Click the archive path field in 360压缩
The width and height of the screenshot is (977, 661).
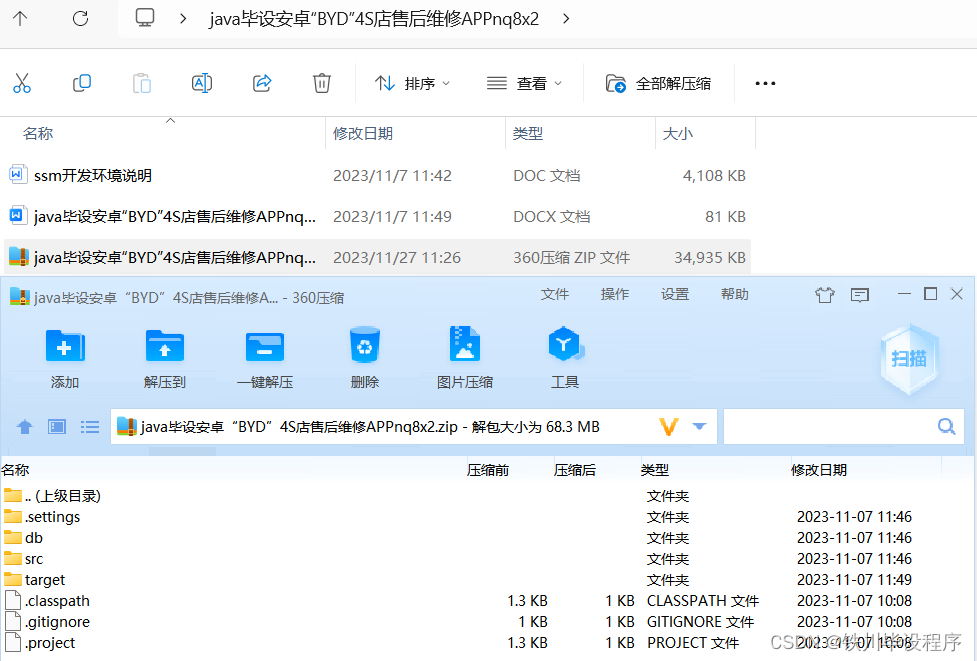click(414, 427)
